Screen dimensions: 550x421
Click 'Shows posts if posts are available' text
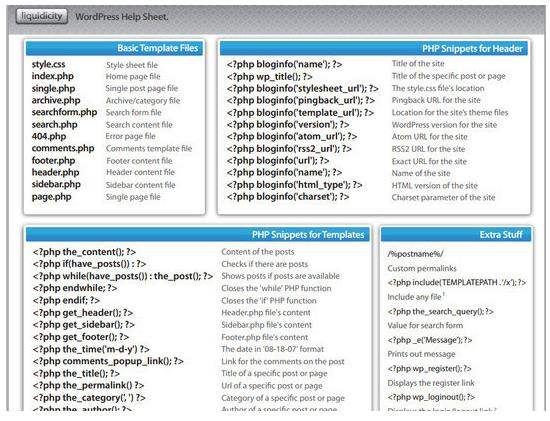[281, 276]
